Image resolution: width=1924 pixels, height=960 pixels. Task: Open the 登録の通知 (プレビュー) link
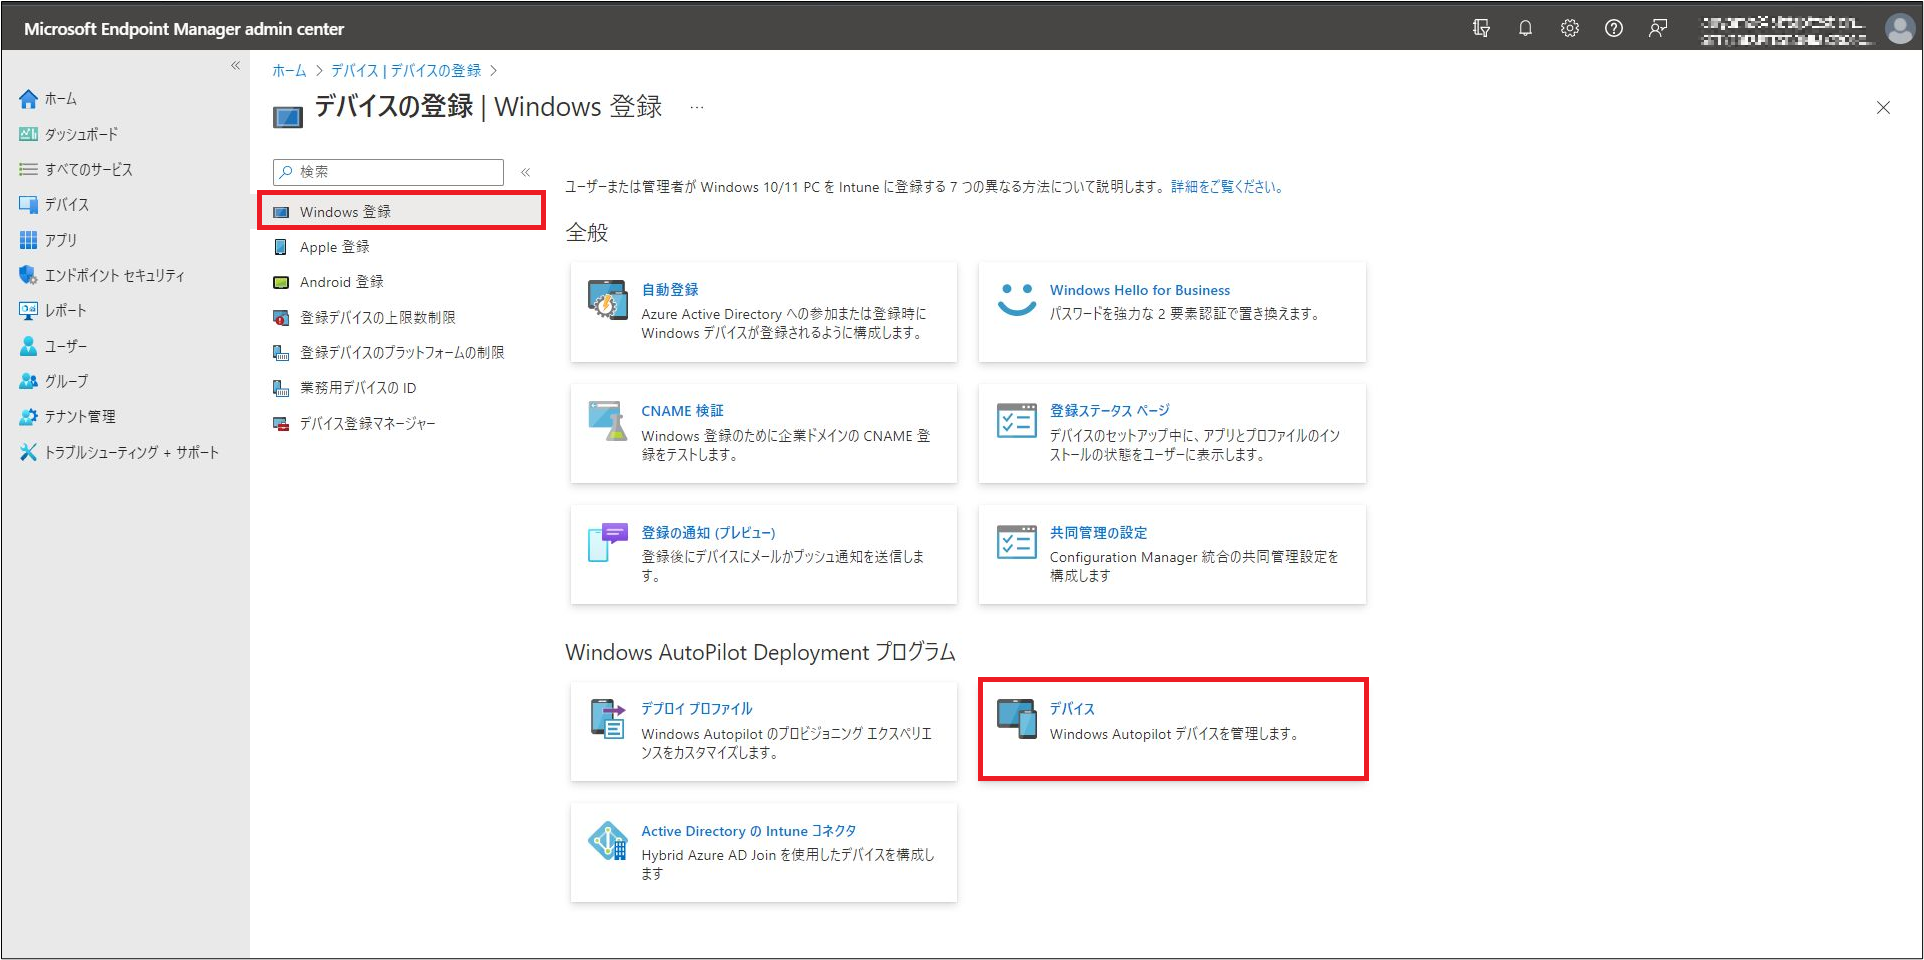click(708, 533)
